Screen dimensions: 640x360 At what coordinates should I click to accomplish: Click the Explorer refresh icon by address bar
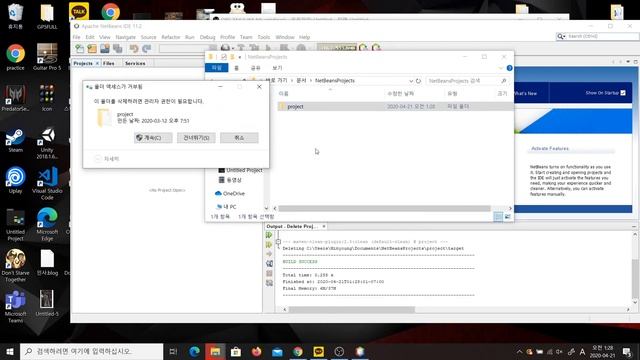coord(418,81)
